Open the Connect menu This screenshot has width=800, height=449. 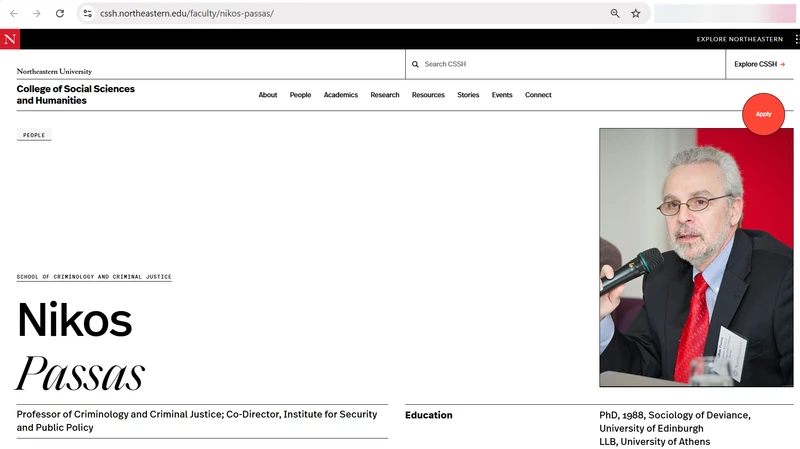(x=538, y=95)
